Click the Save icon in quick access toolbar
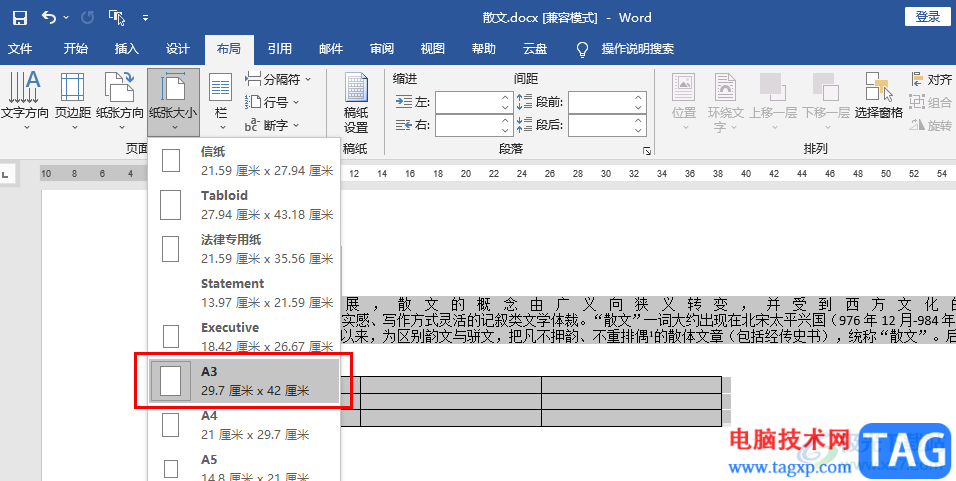 (x=20, y=18)
